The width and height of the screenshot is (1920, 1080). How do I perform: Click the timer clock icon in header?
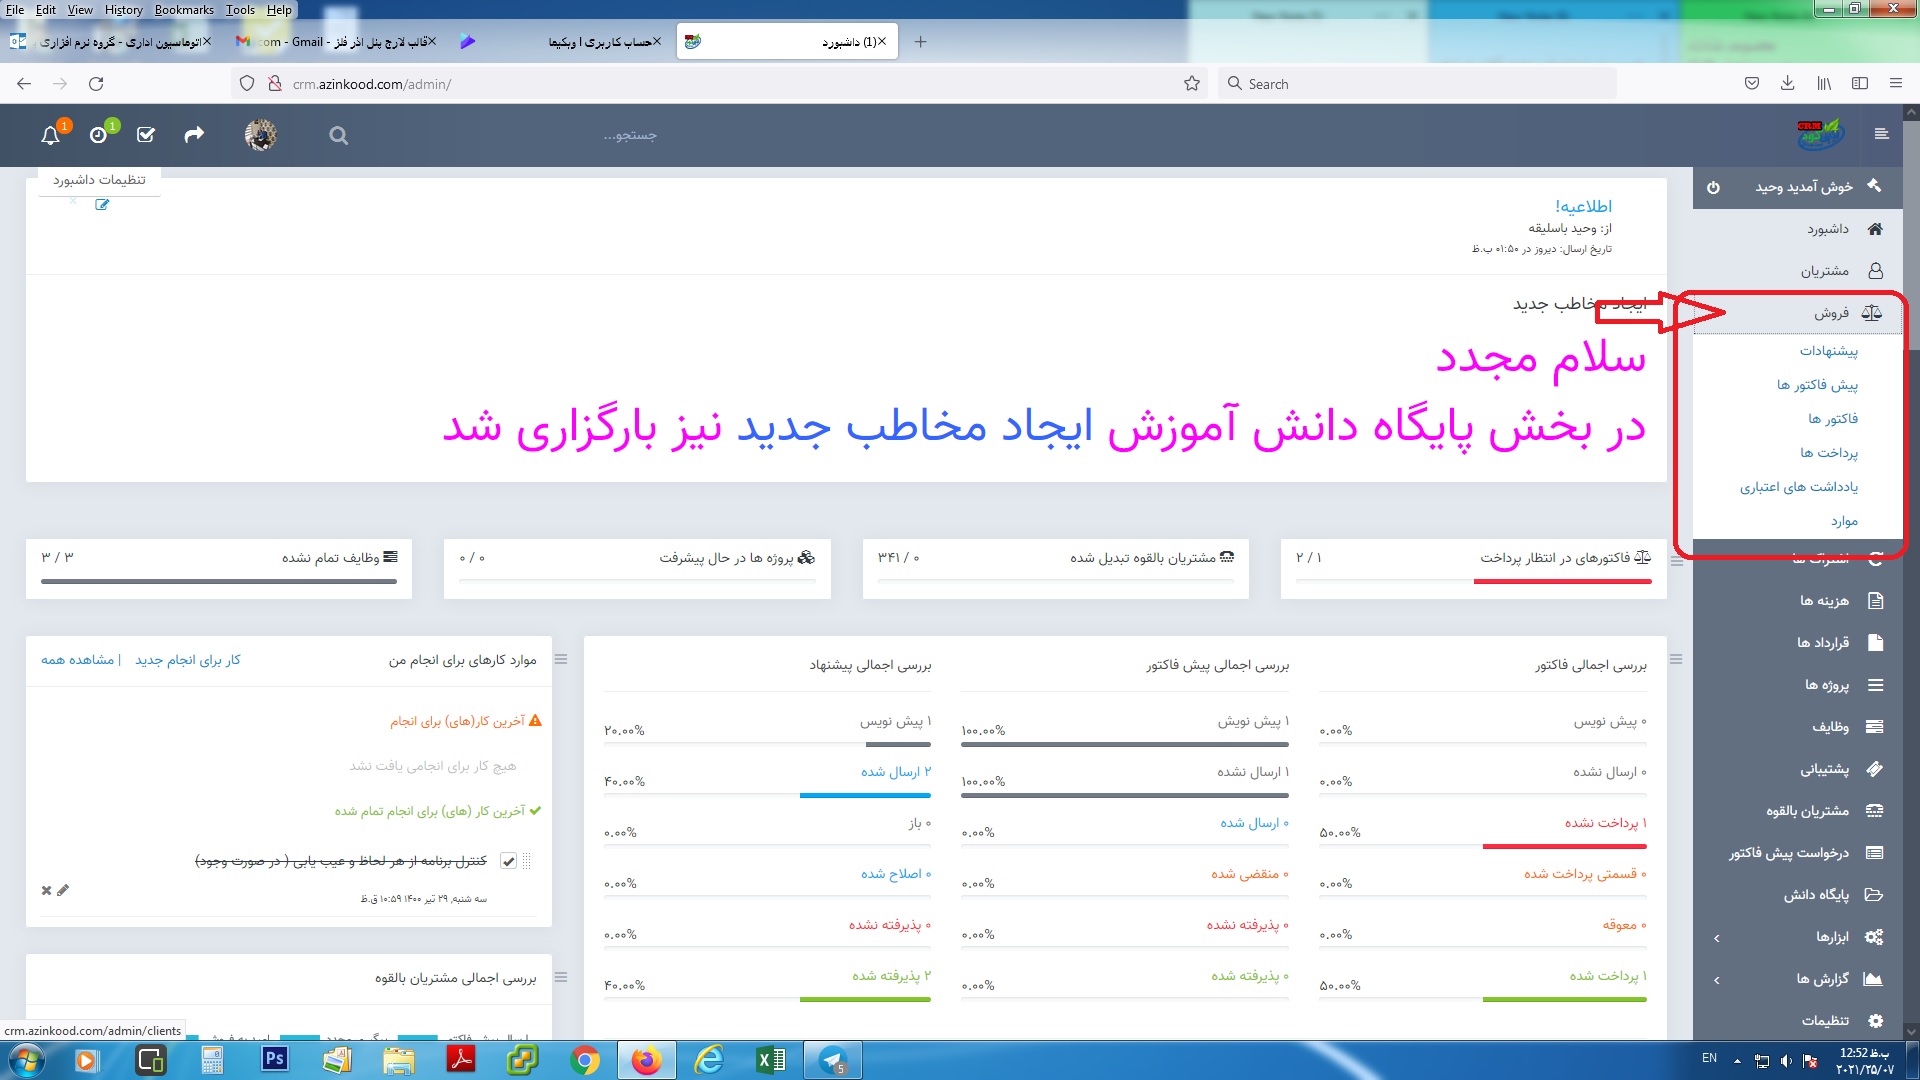(98, 135)
